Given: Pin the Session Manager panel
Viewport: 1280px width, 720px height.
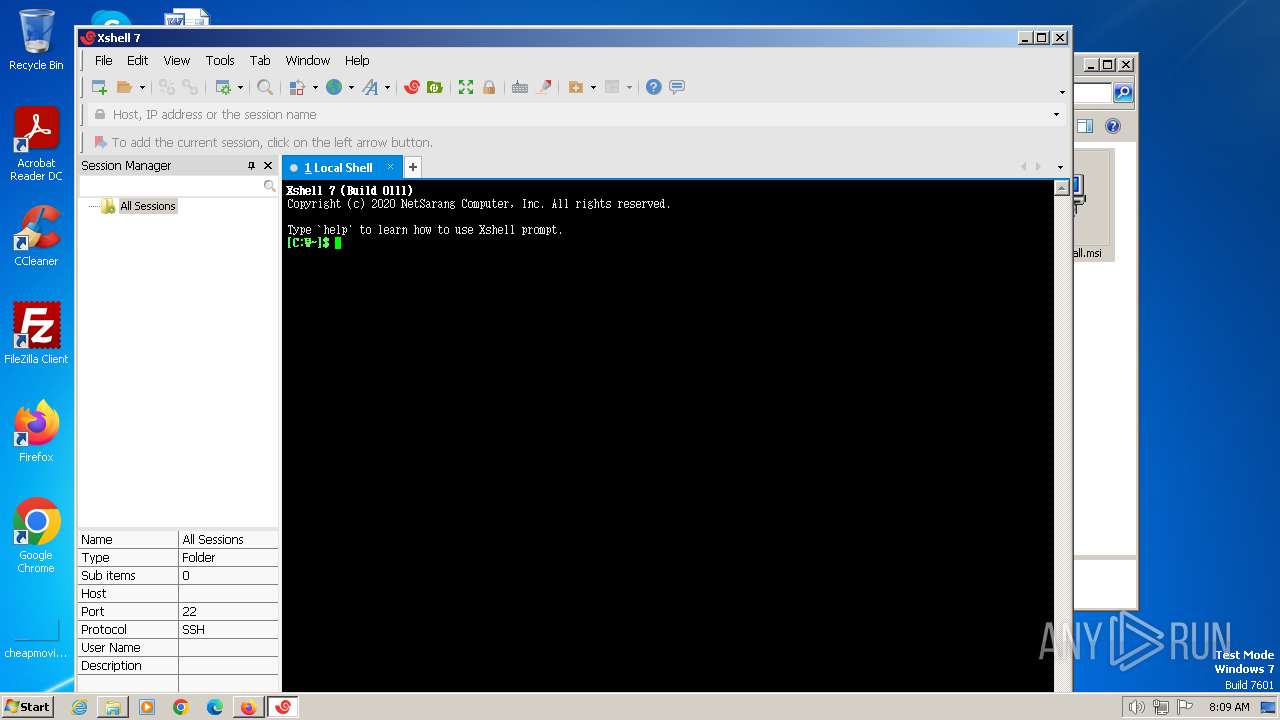Looking at the screenshot, I should 251,166.
